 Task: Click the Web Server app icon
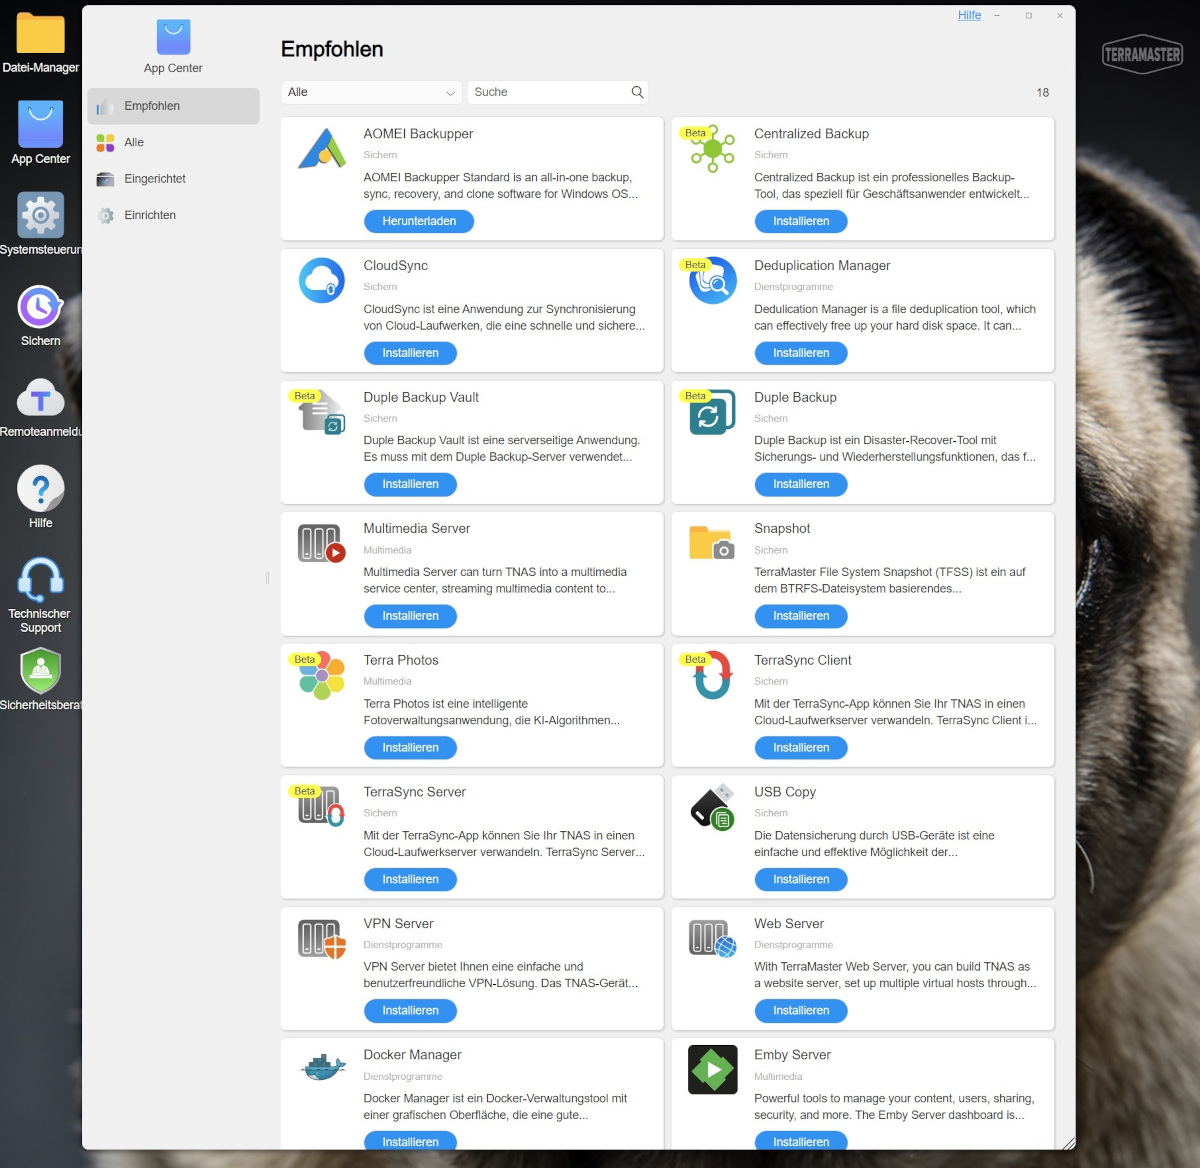tap(713, 939)
